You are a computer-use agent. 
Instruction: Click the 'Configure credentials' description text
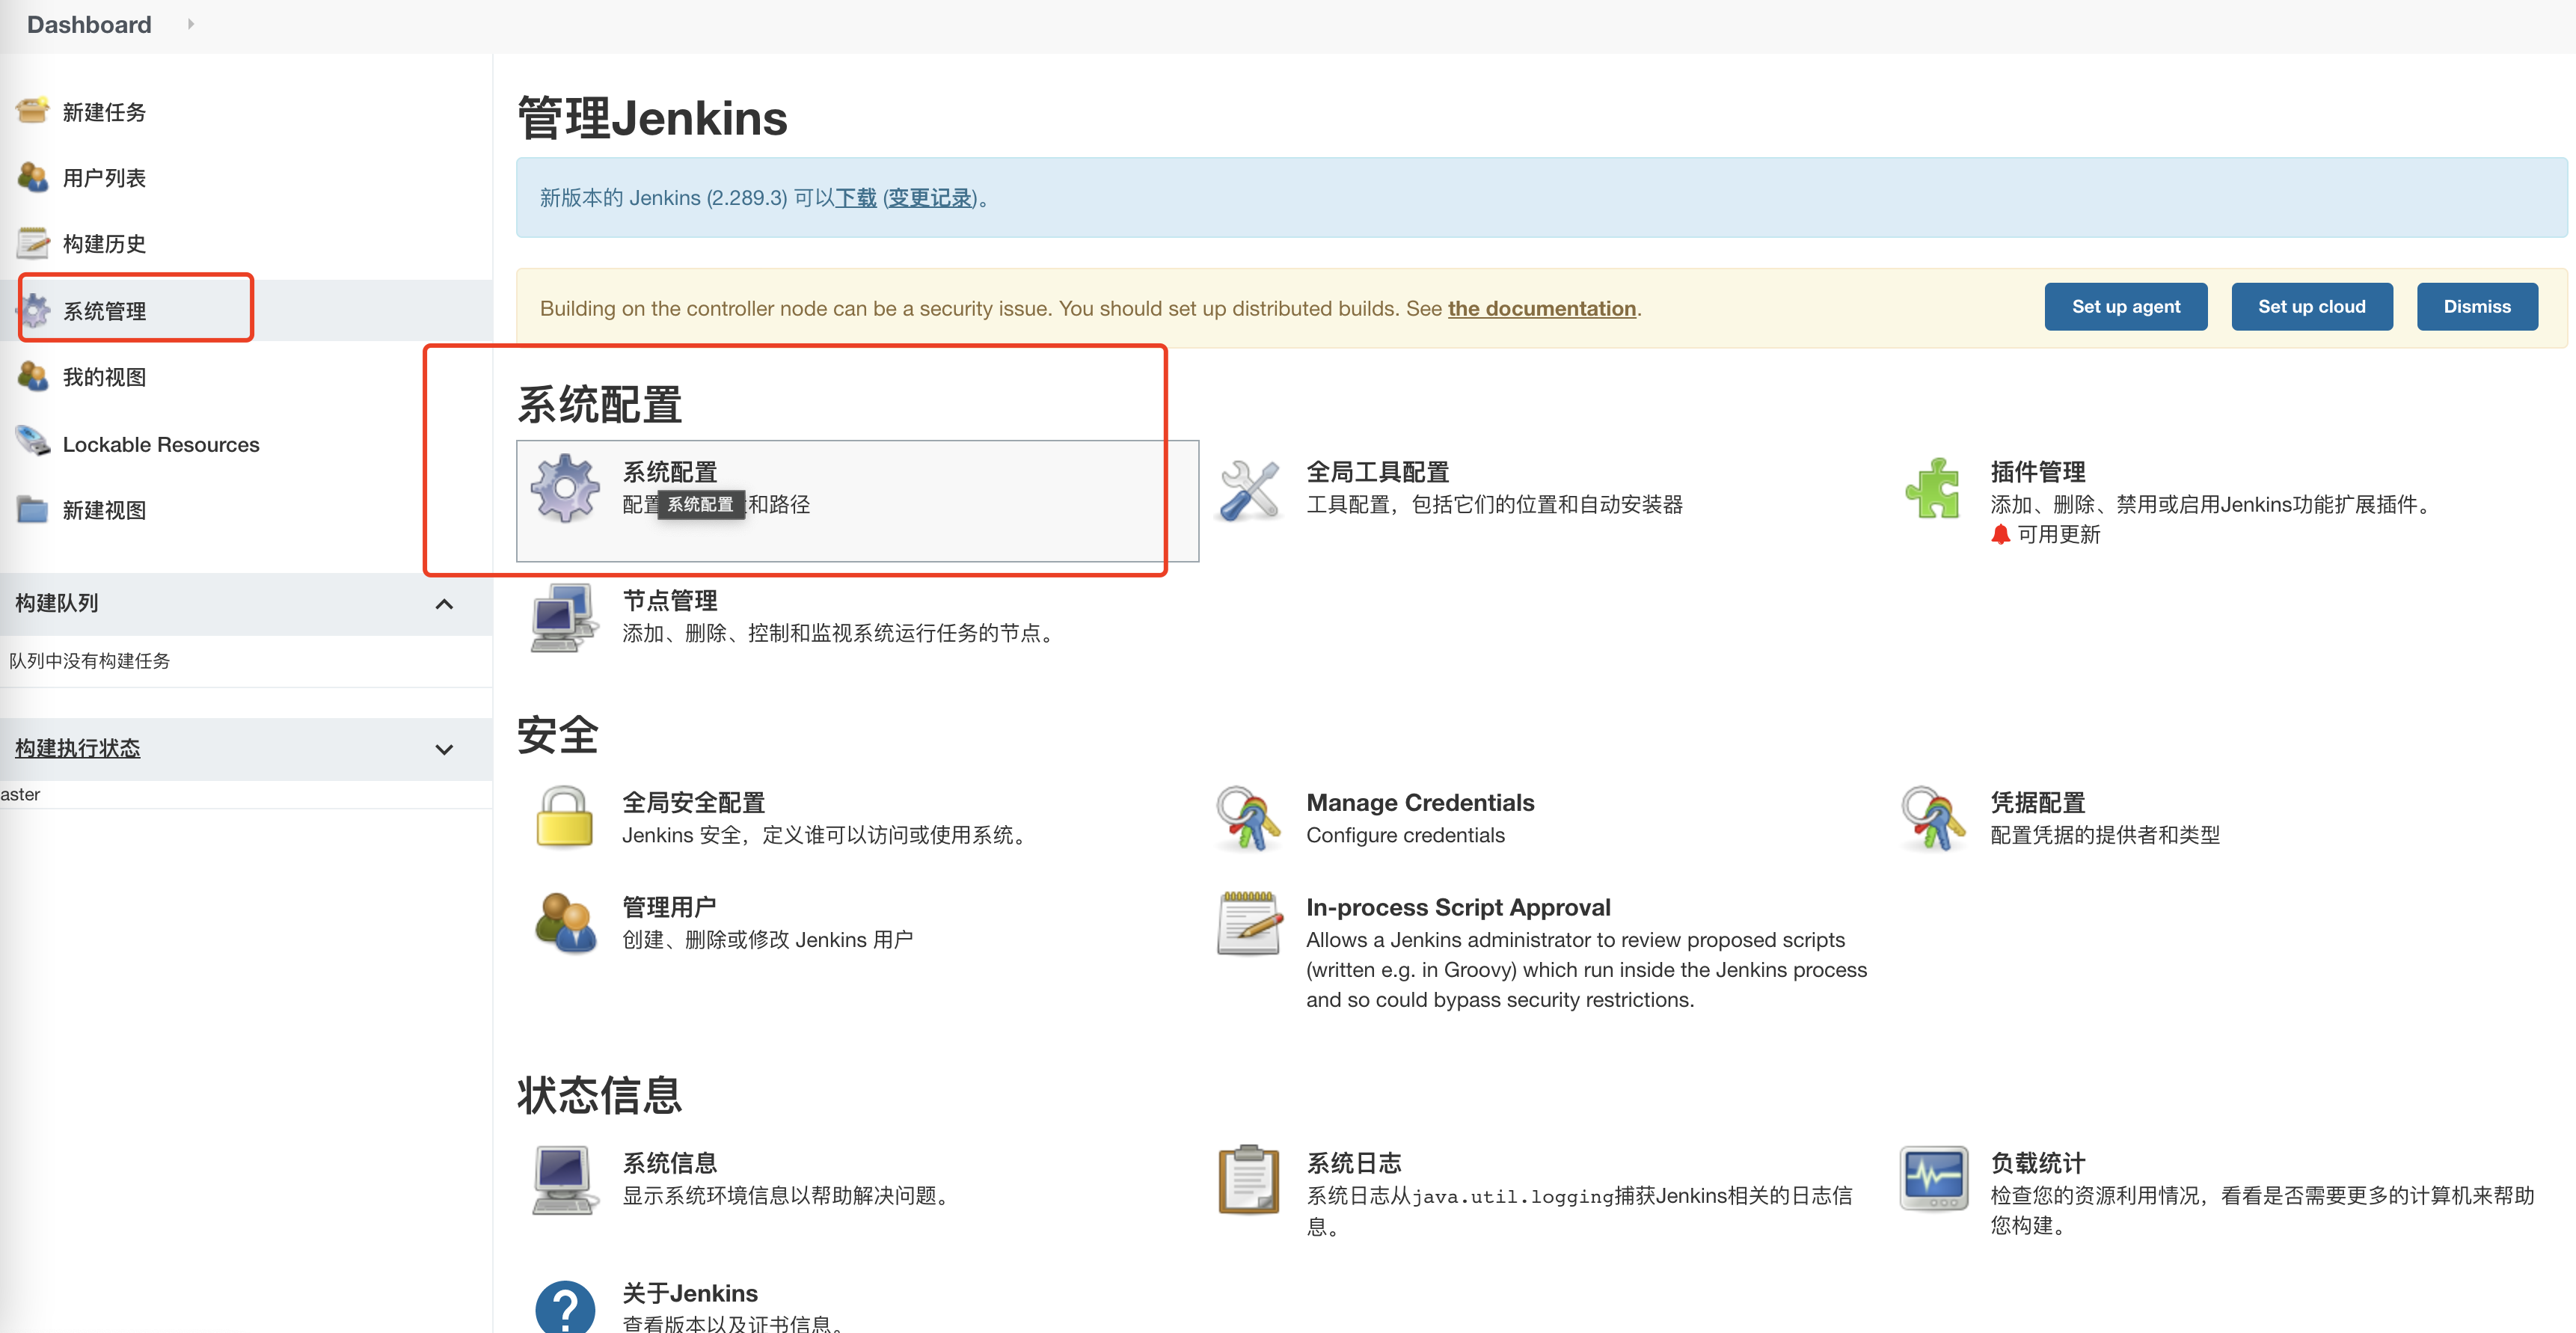click(1405, 835)
